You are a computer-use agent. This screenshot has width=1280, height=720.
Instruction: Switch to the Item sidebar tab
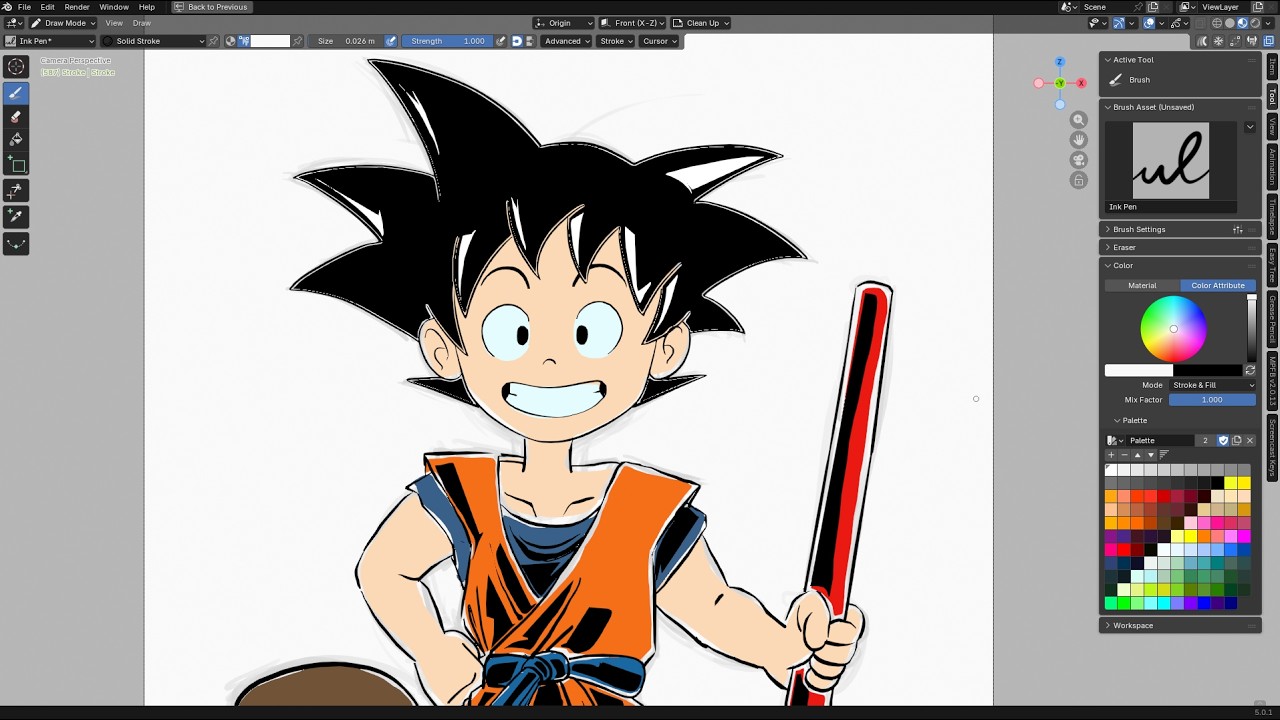tap(1273, 66)
